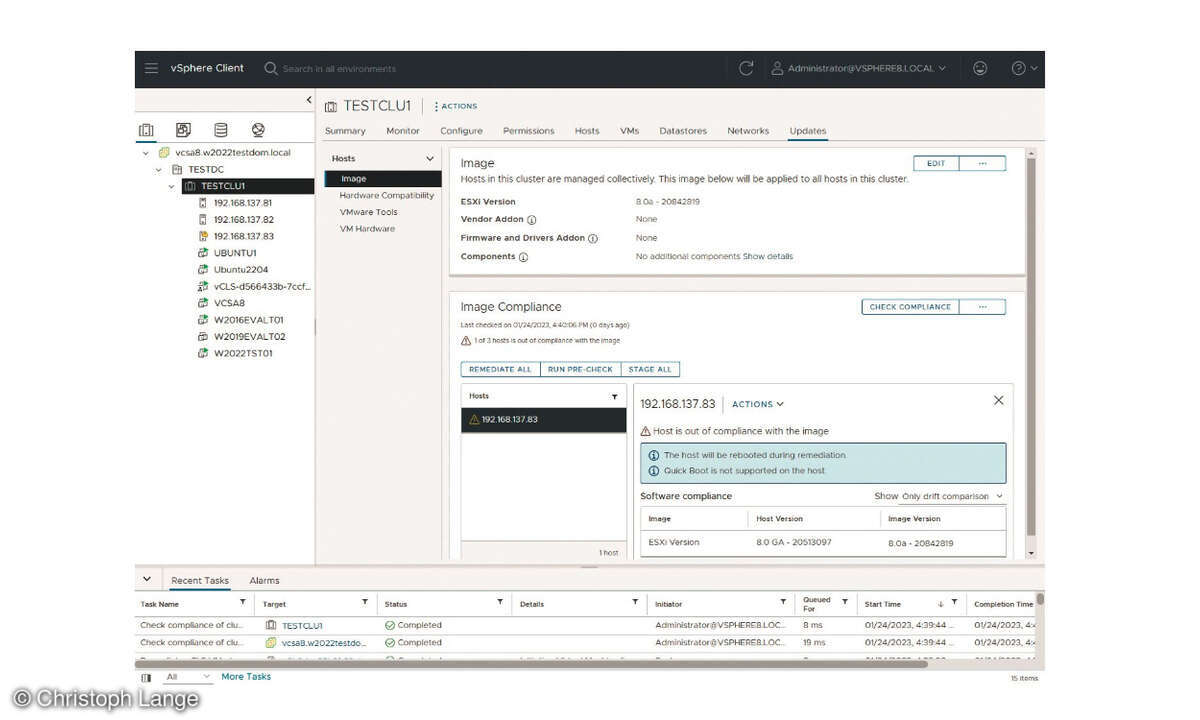This screenshot has width=1200, height=720.
Task: Switch to VMs and Templates inventory view
Action: (183, 130)
